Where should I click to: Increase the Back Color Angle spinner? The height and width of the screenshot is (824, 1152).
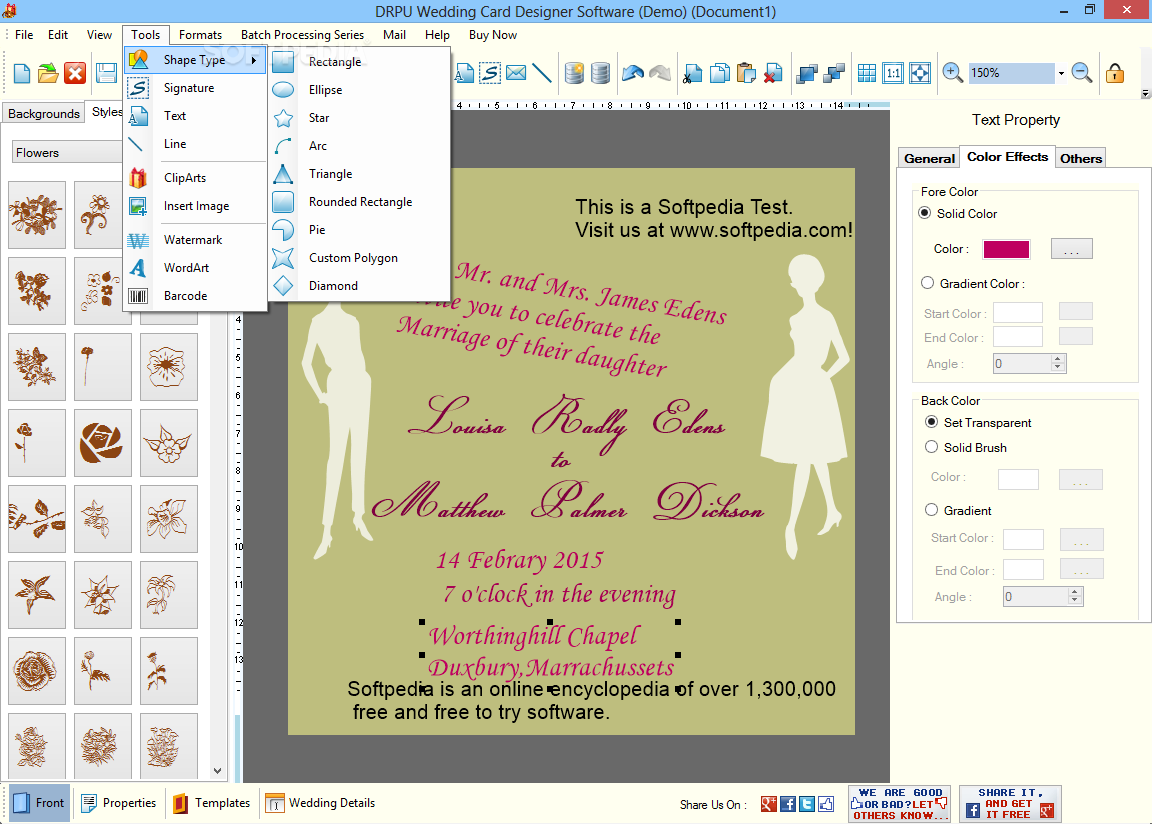1075,592
